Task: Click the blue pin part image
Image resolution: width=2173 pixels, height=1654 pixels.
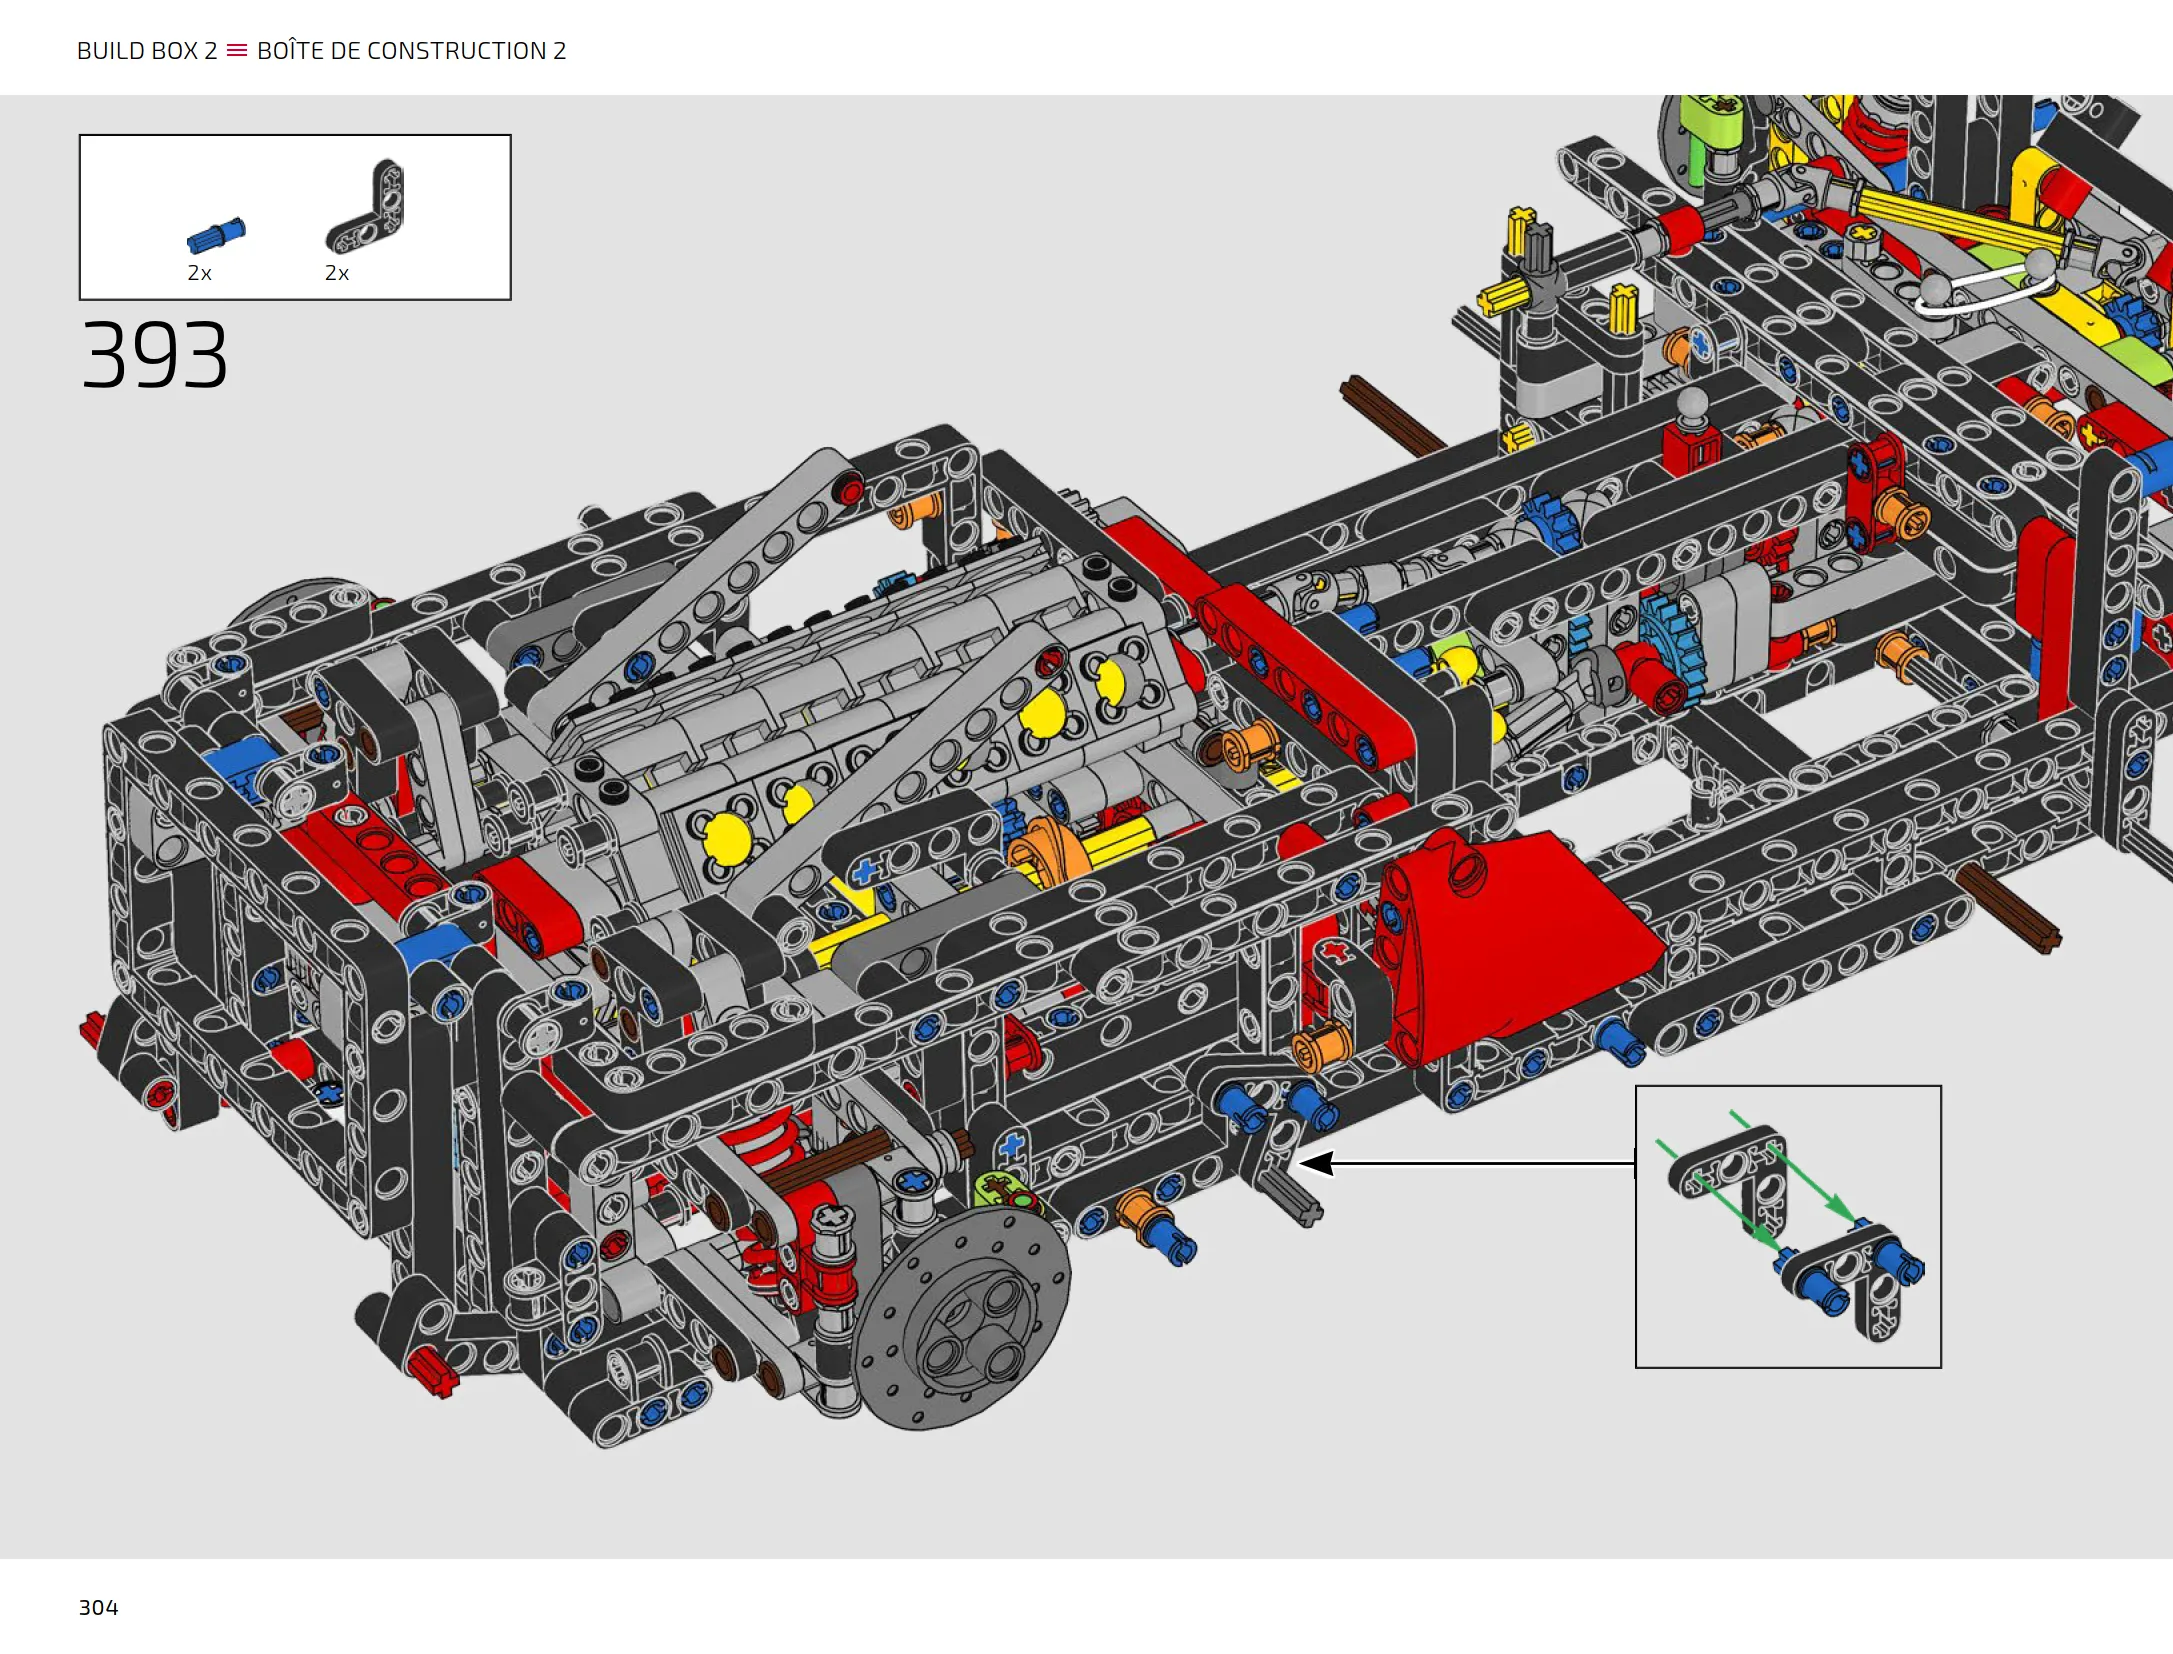Action: click(216, 235)
